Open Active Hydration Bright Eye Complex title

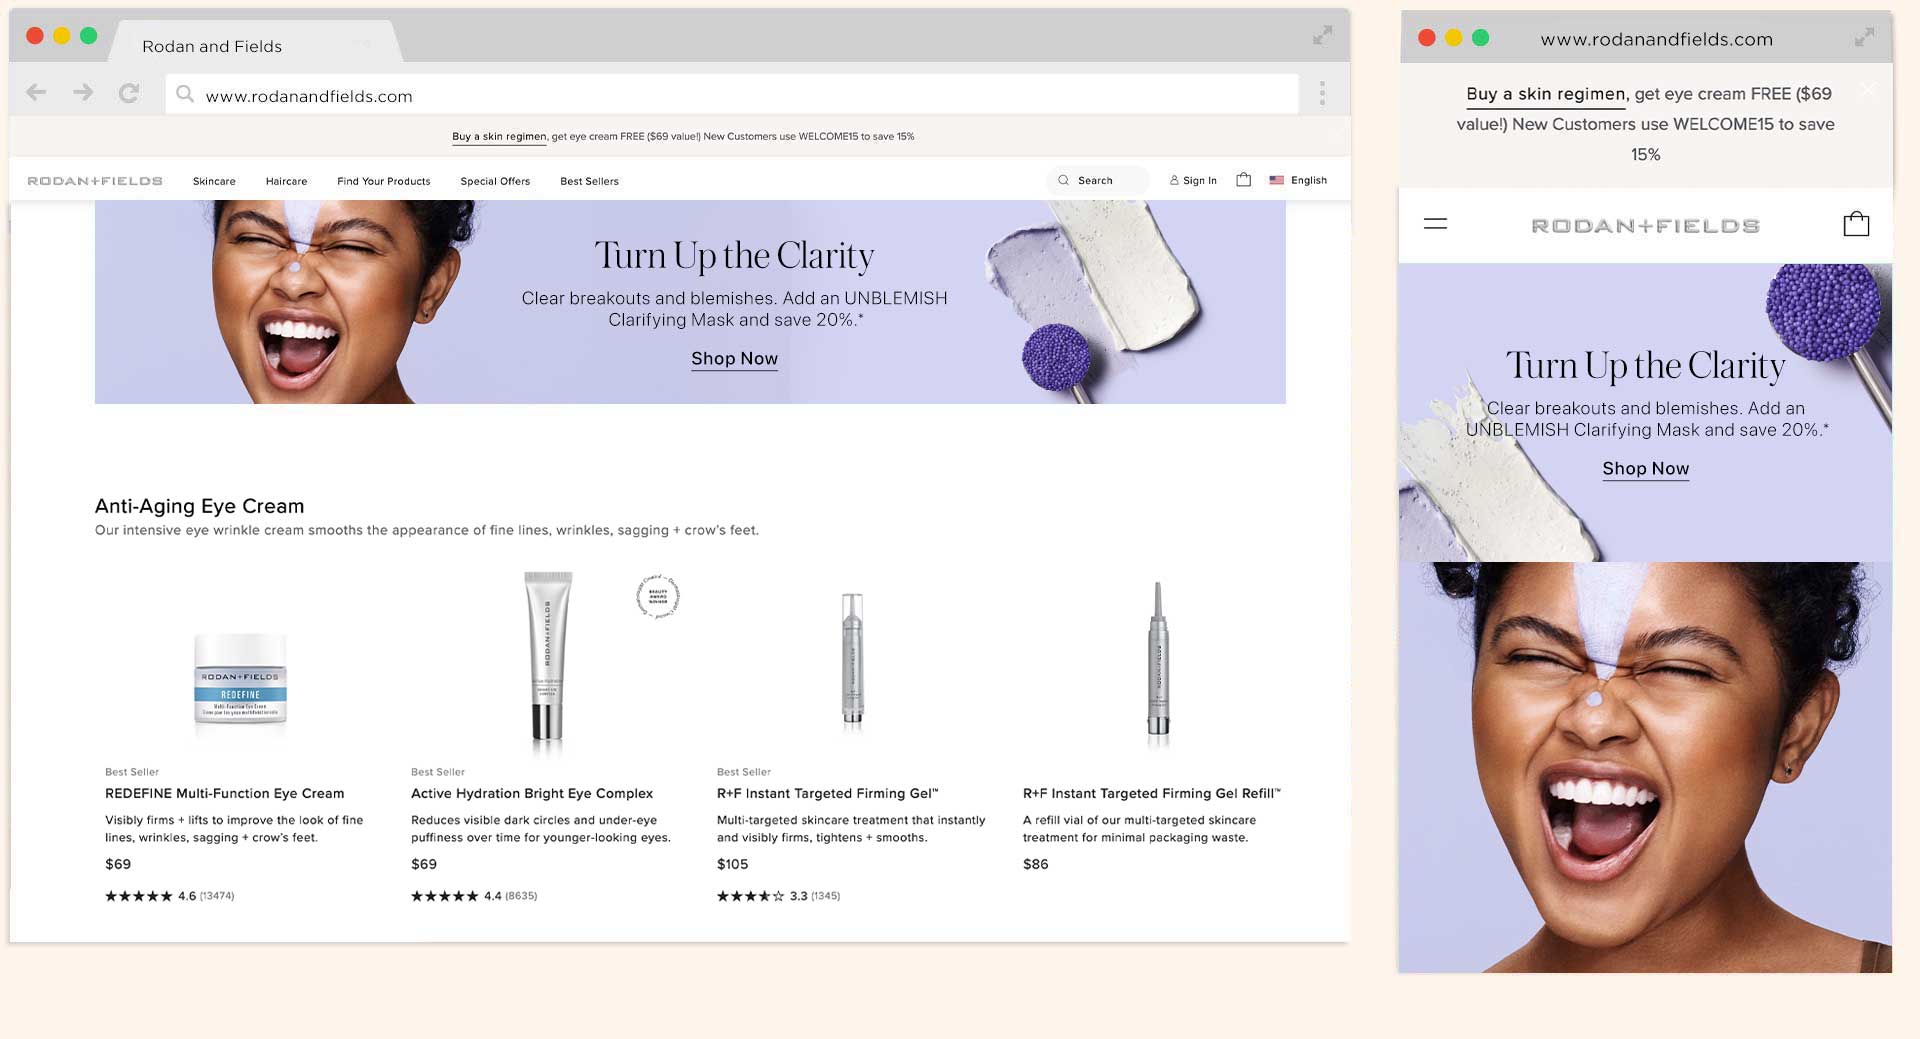[532, 793]
